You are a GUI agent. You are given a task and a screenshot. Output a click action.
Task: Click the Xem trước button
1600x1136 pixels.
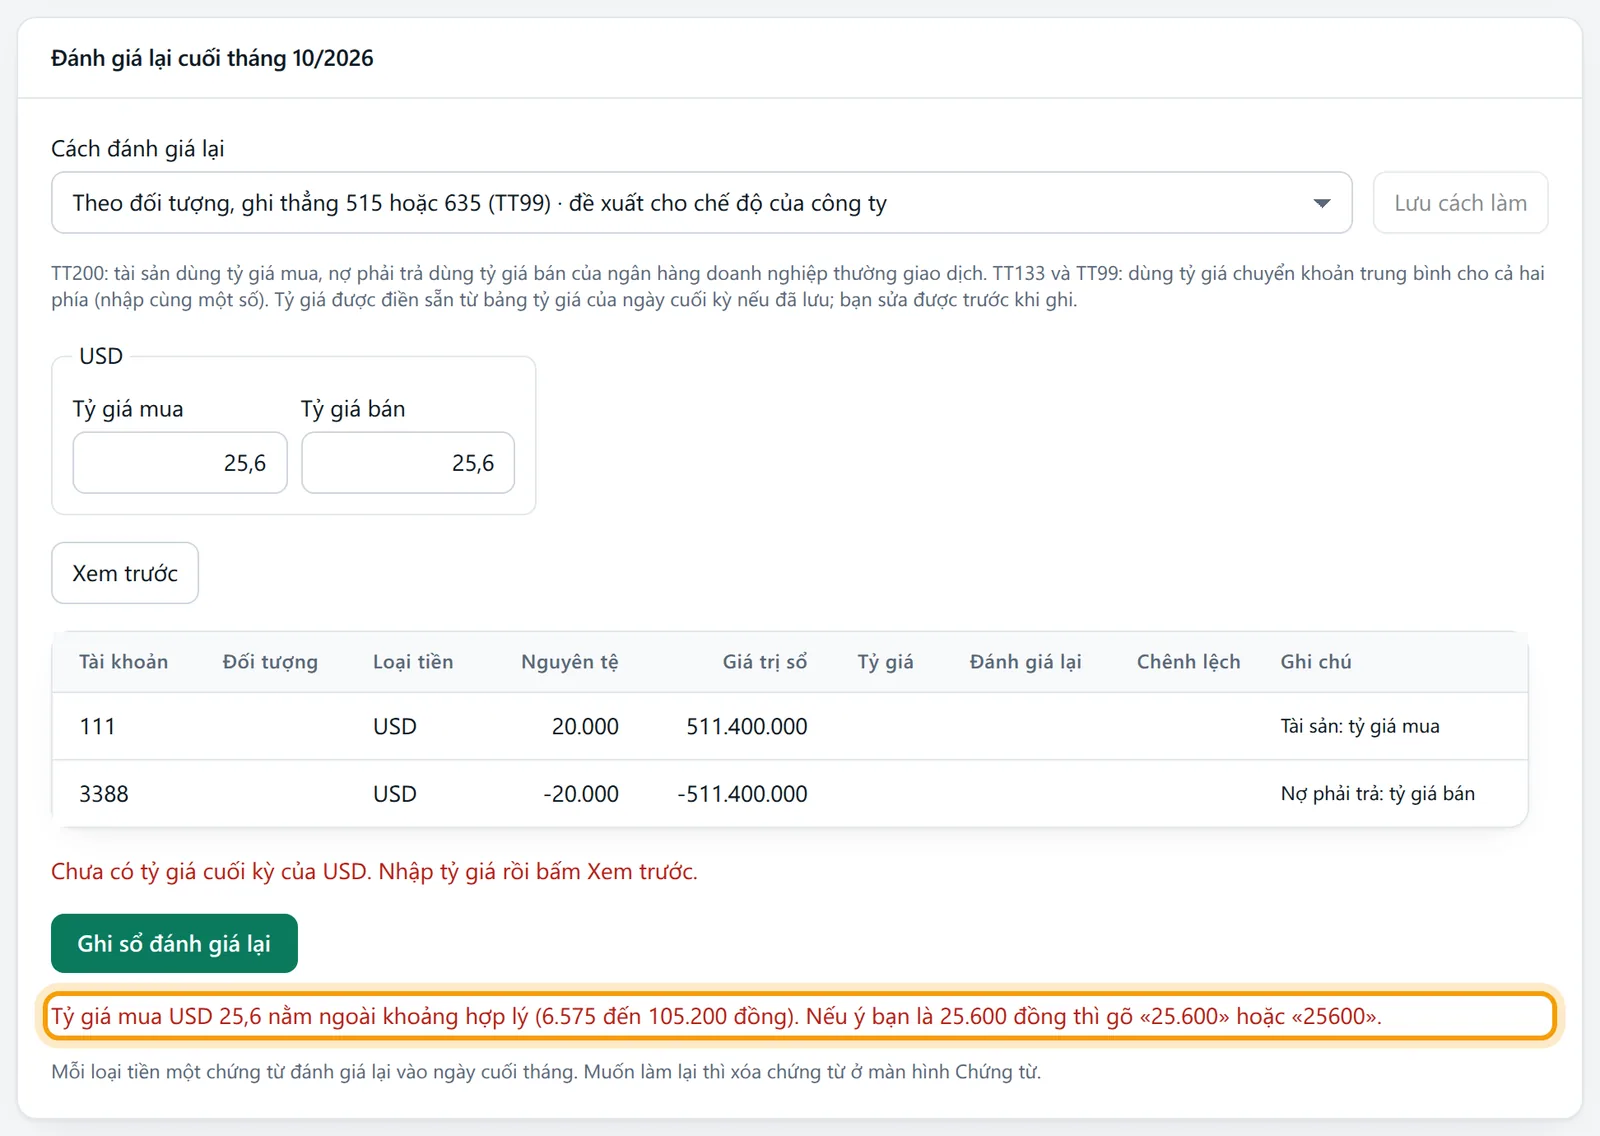click(x=125, y=573)
